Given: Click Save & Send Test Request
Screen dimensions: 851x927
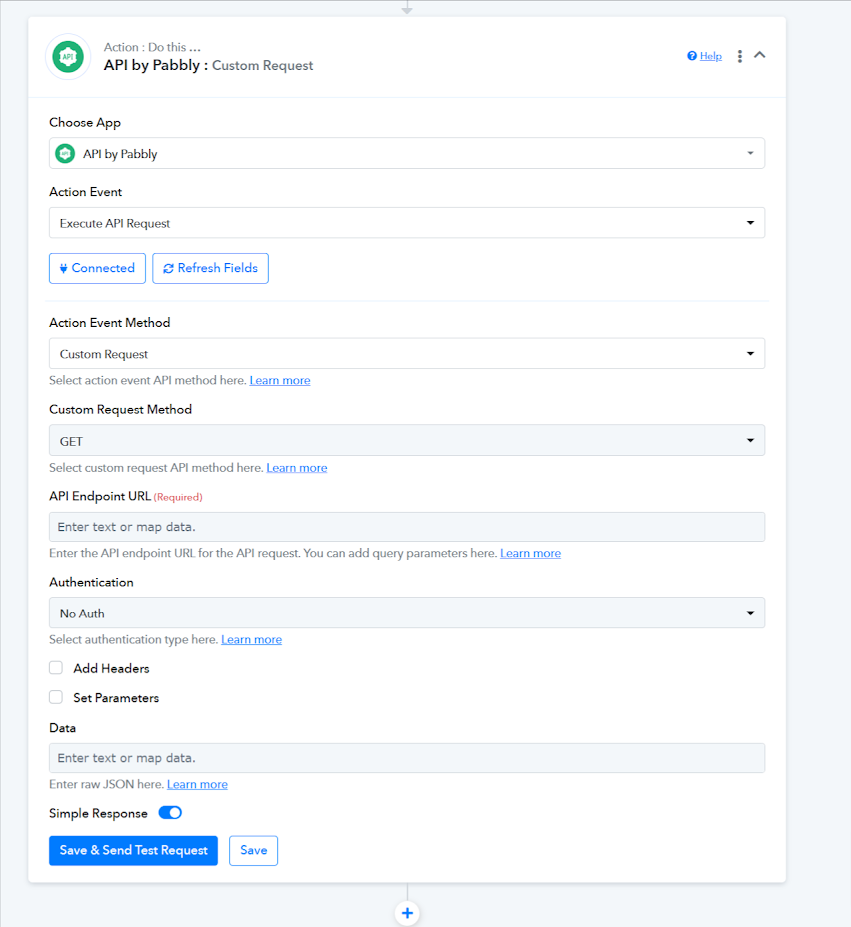Looking at the screenshot, I should tap(134, 851).
